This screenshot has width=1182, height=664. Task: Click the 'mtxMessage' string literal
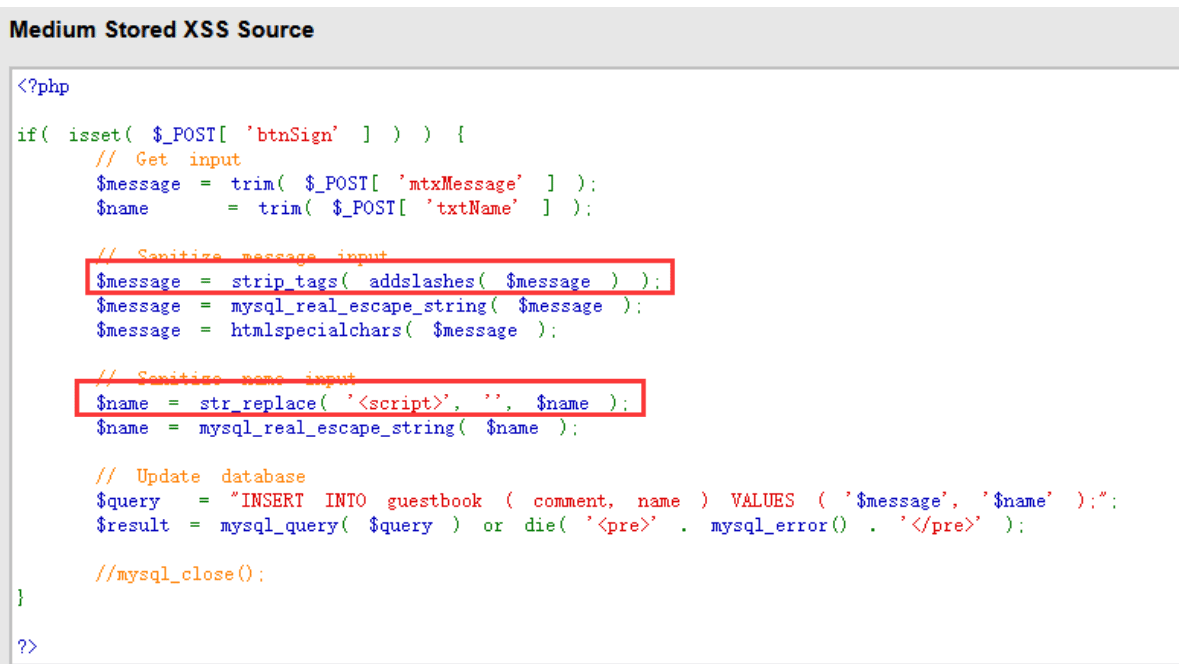pyautogui.click(x=461, y=184)
